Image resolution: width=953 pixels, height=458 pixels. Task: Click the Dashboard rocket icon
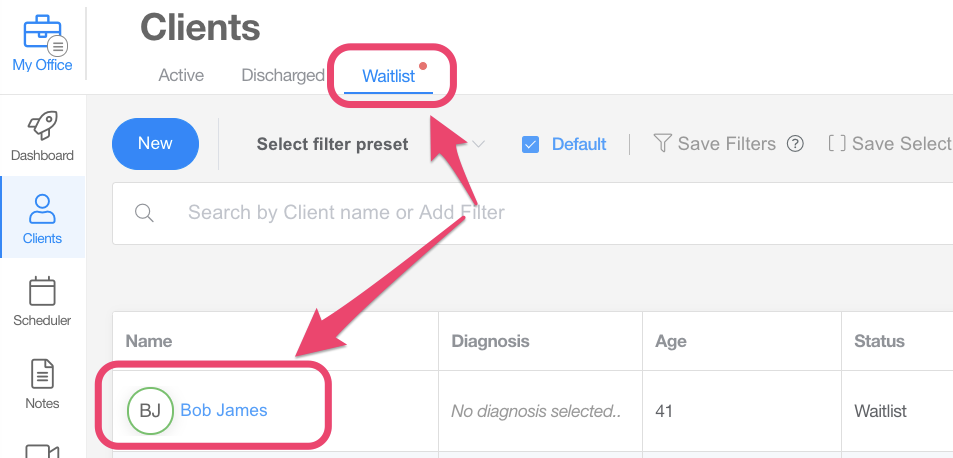click(x=42, y=125)
